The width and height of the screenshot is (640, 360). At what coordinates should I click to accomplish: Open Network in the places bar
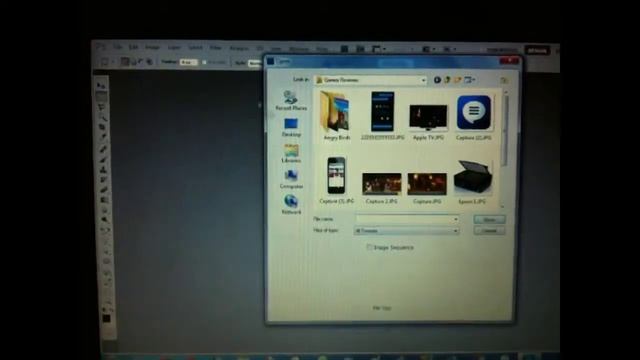pyautogui.click(x=291, y=205)
